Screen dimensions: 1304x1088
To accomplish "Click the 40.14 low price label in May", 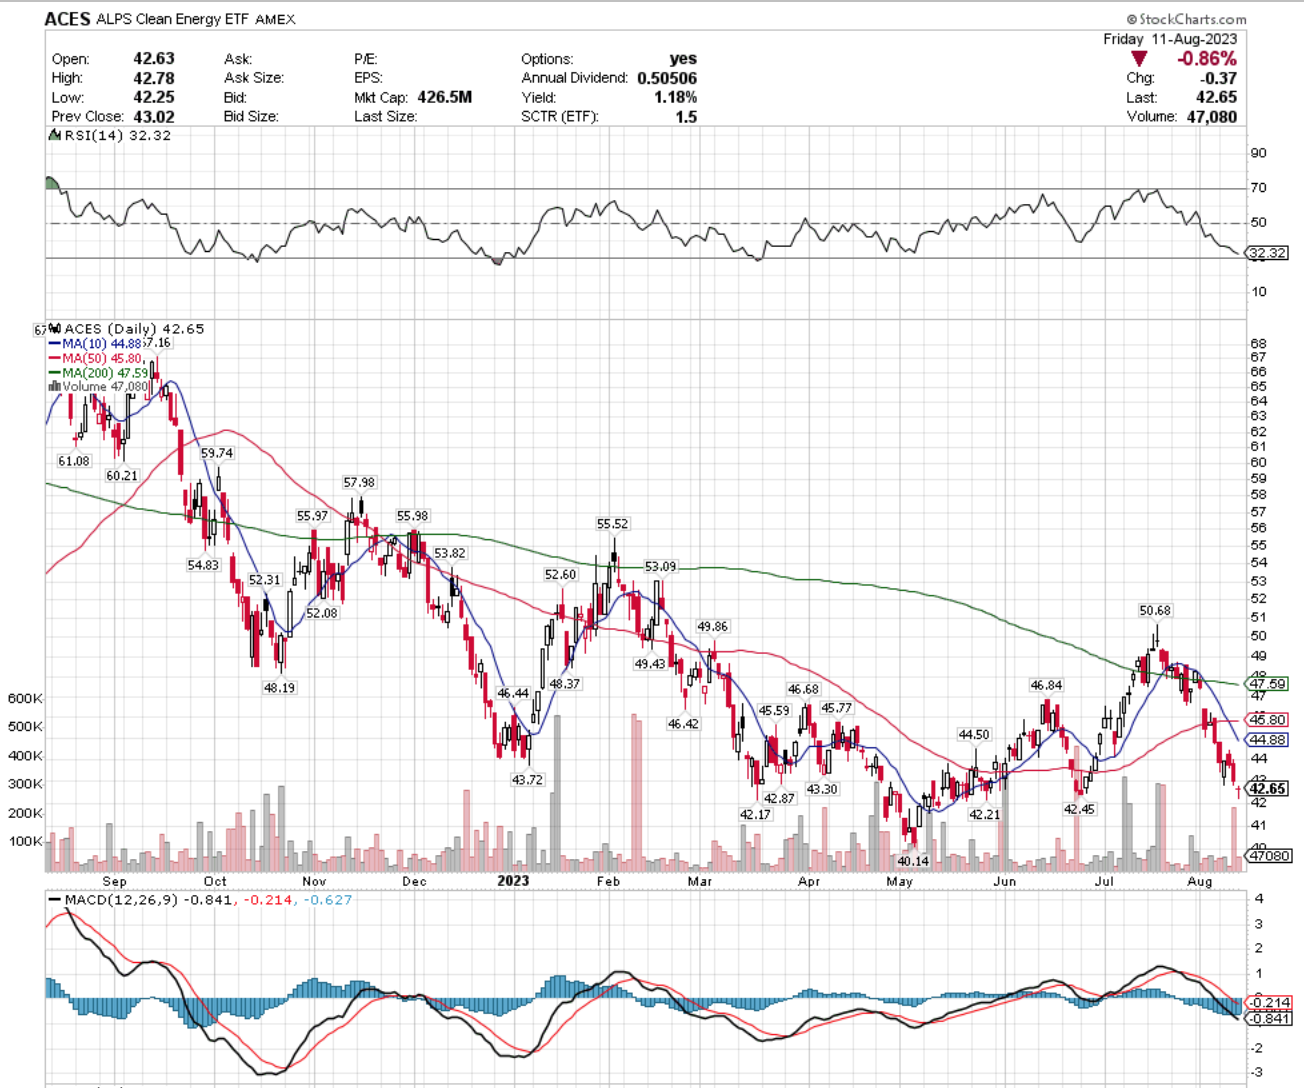I will pos(913,861).
